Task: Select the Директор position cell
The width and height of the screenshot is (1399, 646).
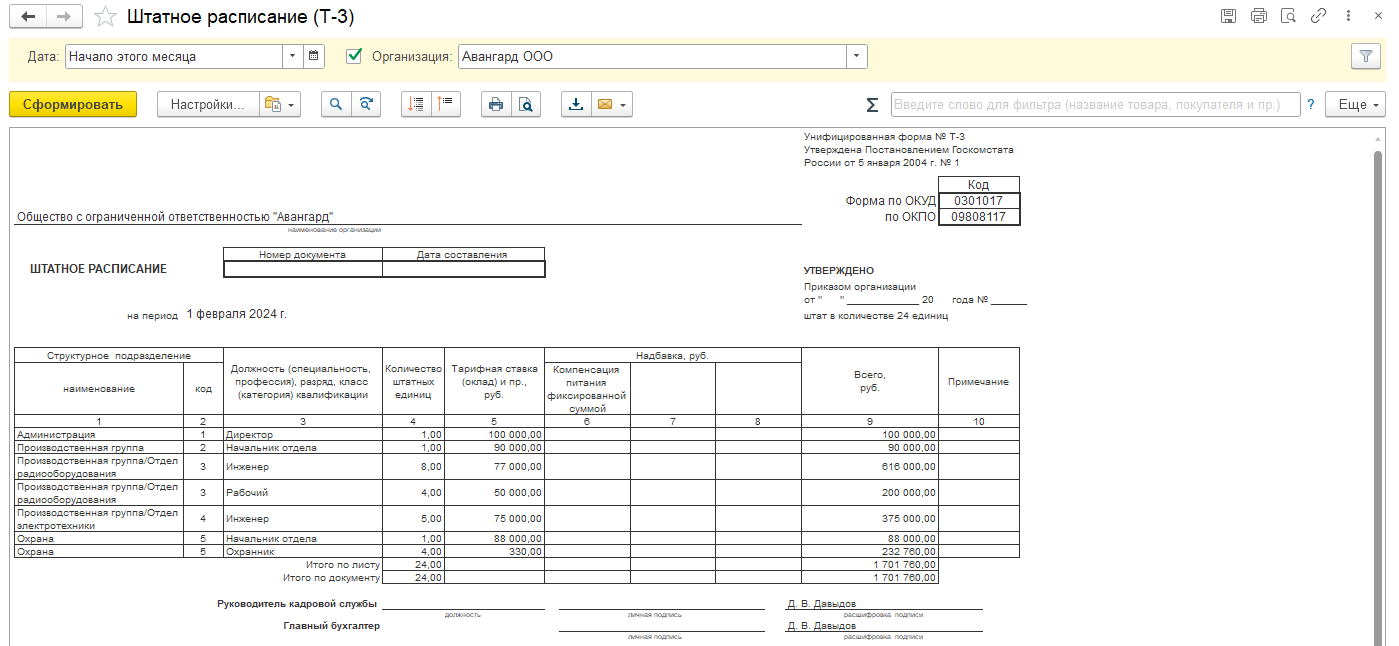Action: [303, 435]
